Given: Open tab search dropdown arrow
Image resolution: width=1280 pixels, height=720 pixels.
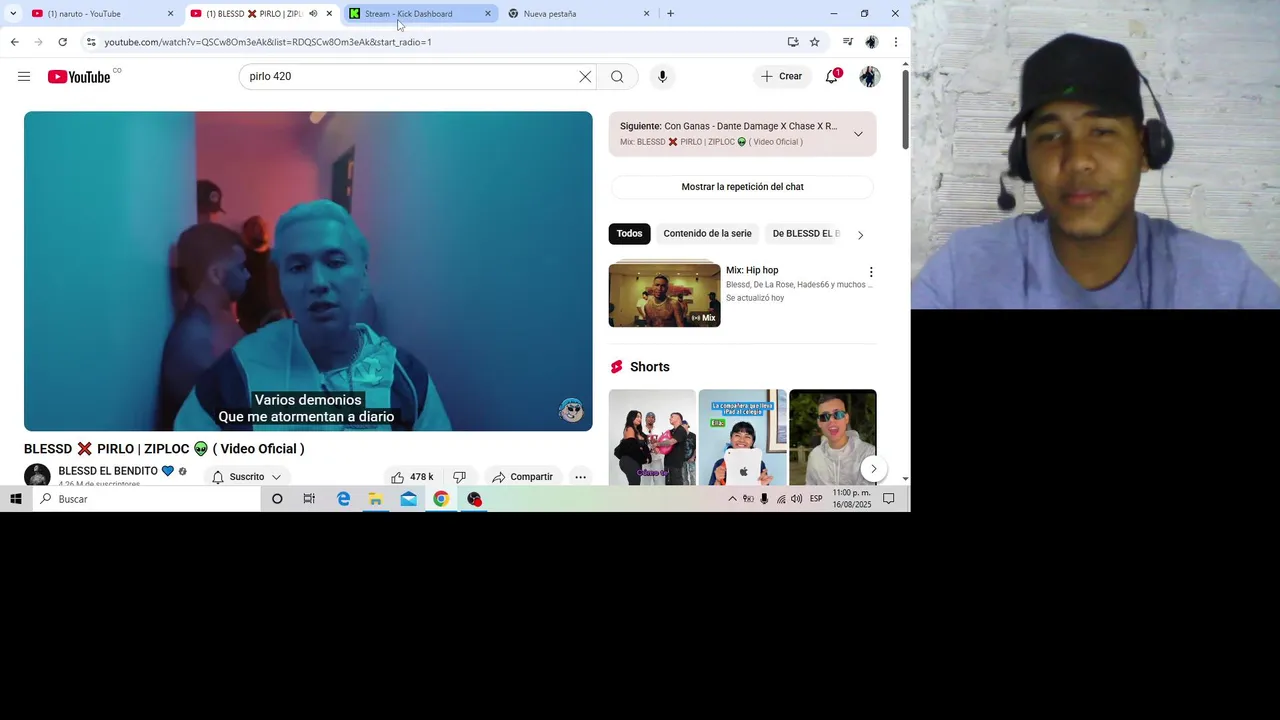Looking at the screenshot, I should (x=13, y=14).
